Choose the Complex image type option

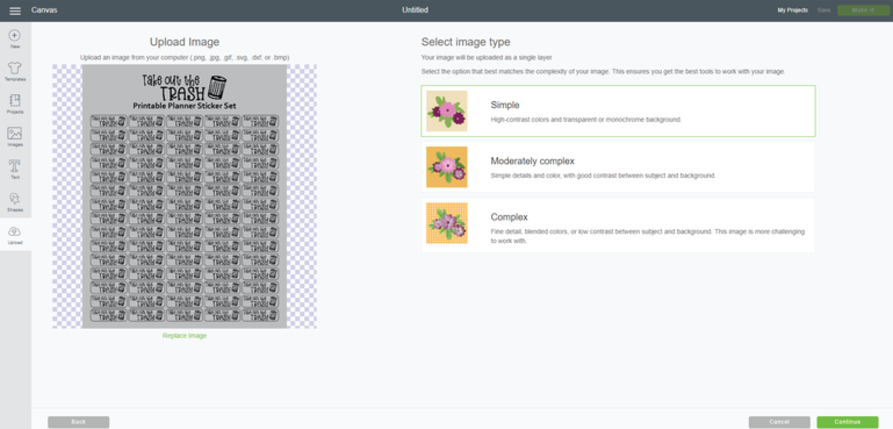tap(618, 224)
